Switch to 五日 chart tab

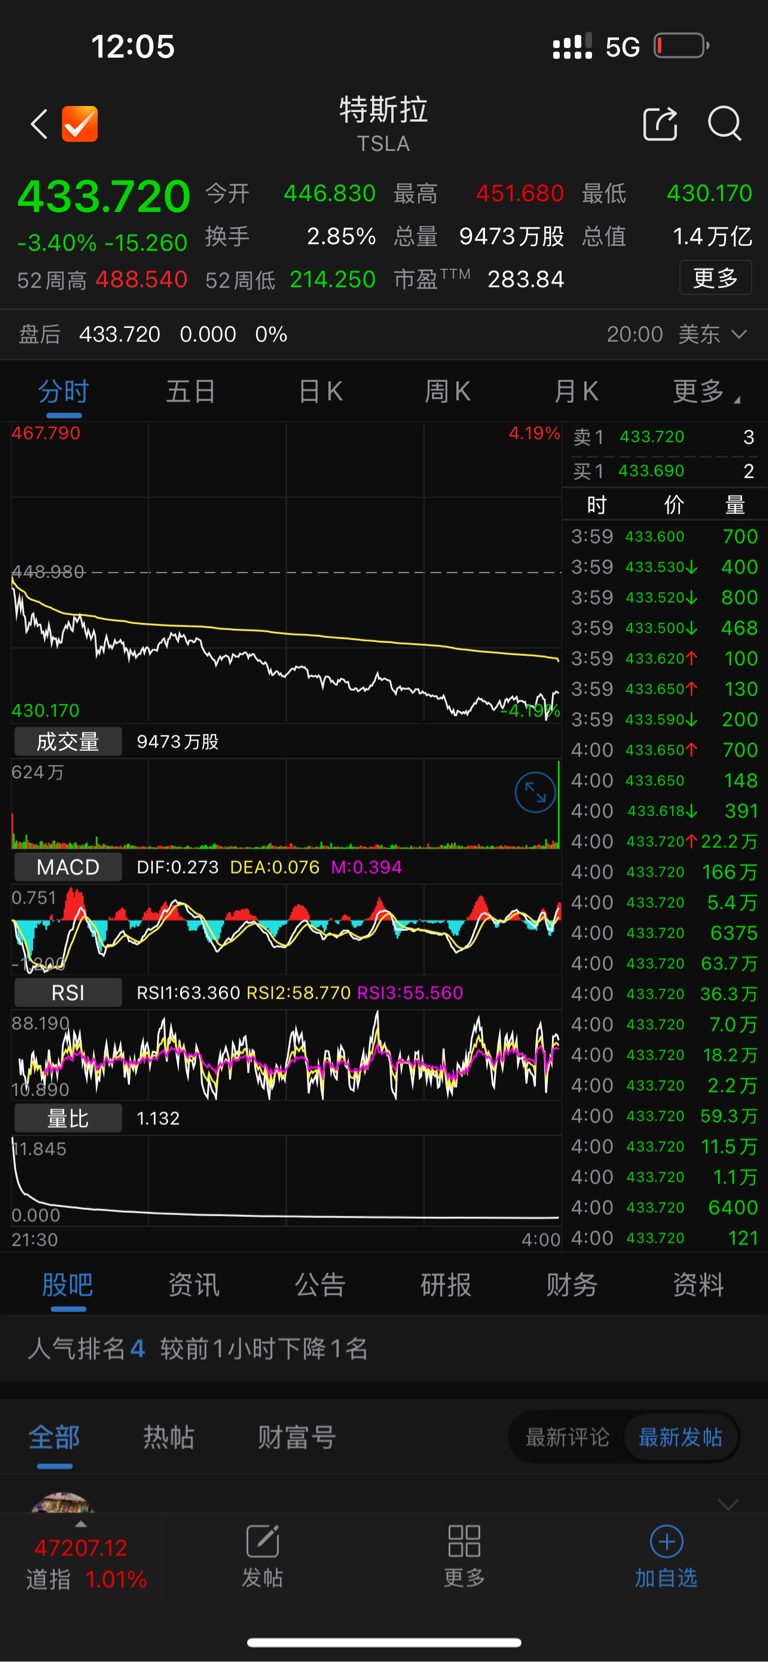191,391
